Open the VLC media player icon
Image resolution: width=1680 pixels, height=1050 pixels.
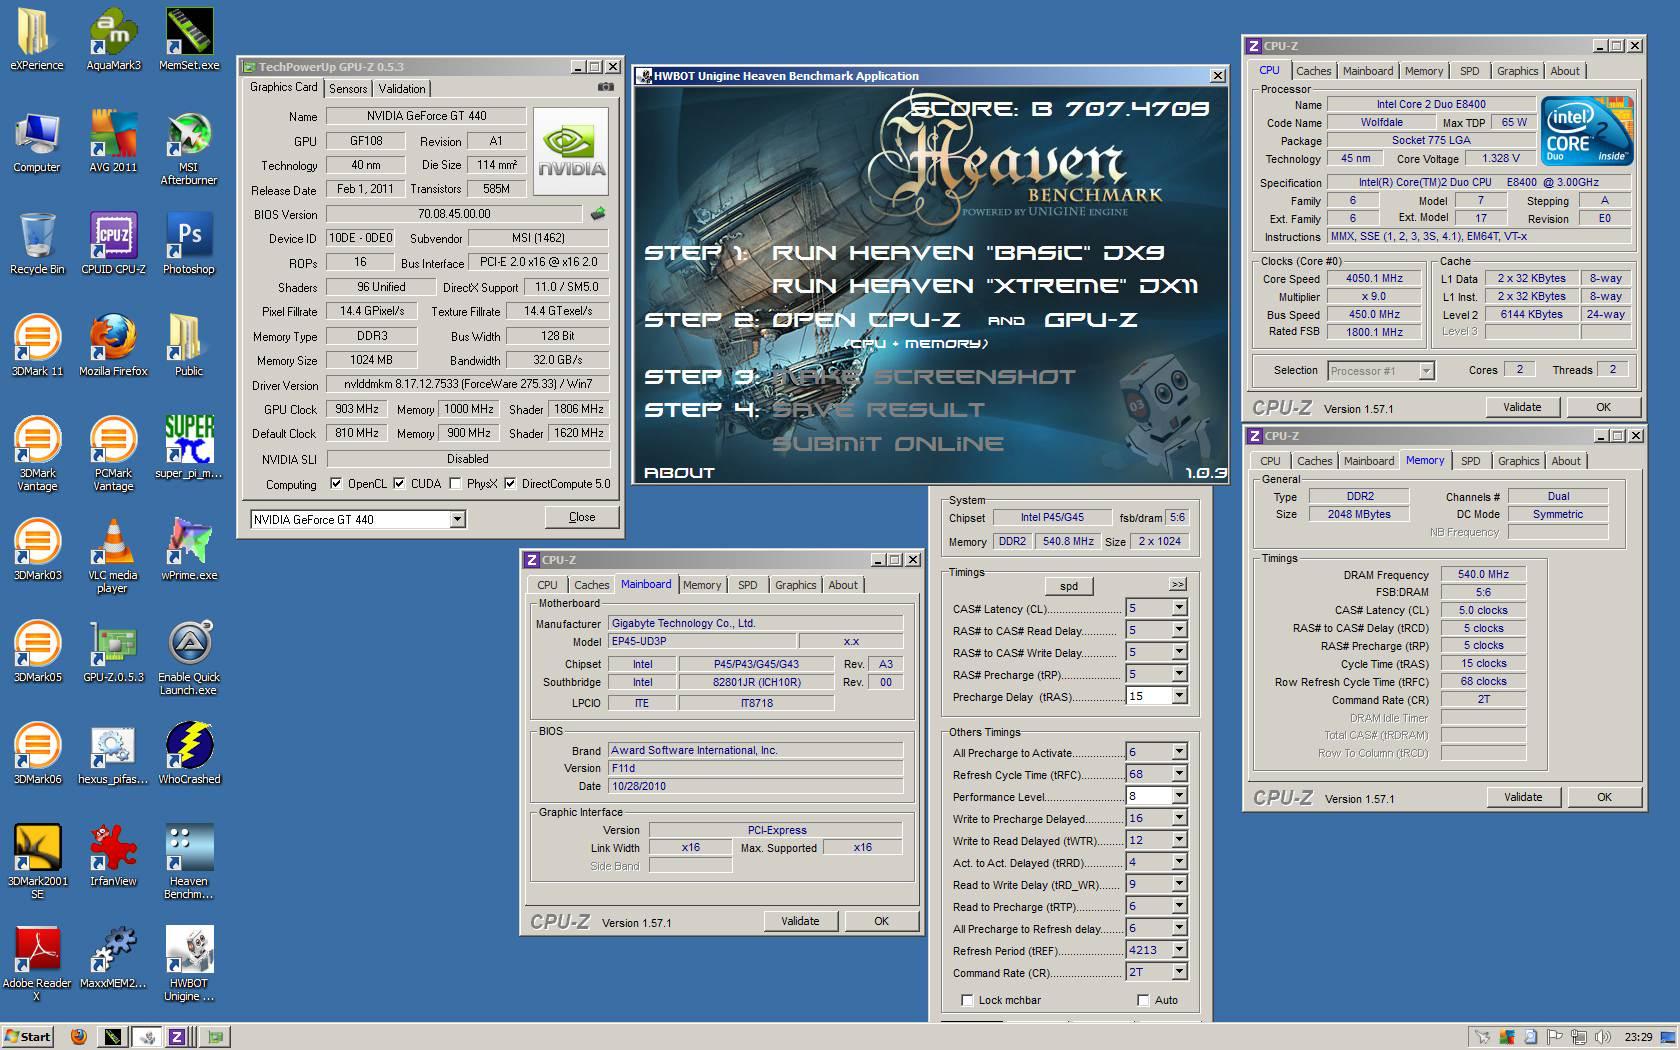tap(113, 557)
